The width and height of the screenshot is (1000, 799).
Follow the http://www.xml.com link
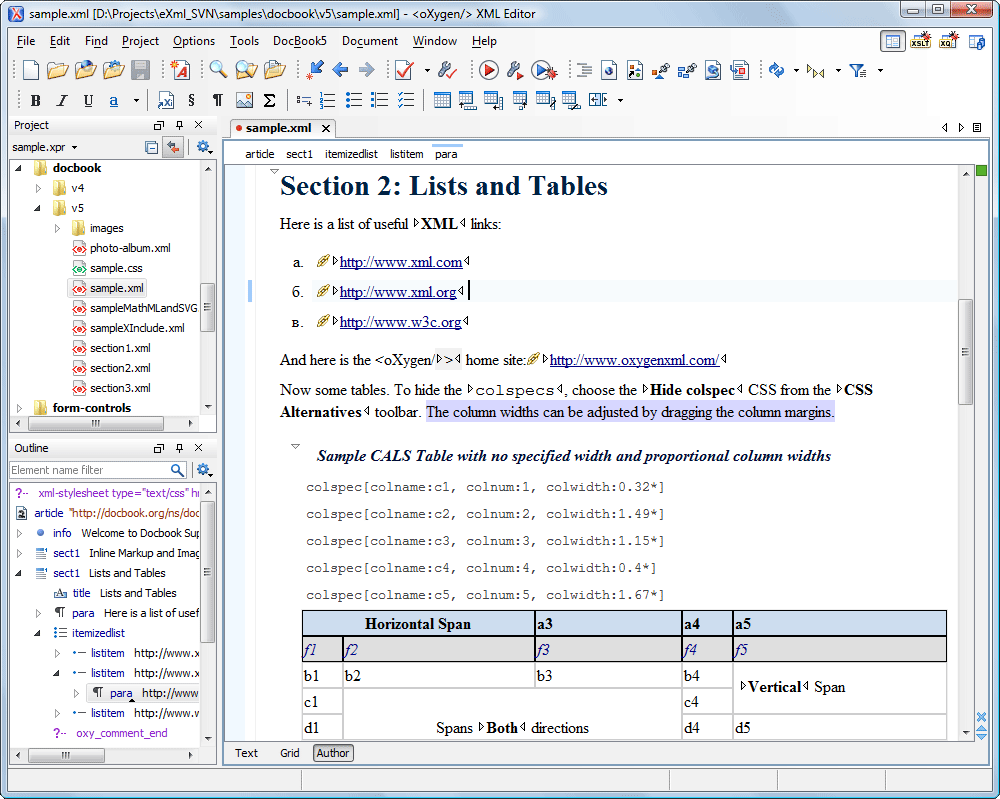pyautogui.click(x=401, y=262)
